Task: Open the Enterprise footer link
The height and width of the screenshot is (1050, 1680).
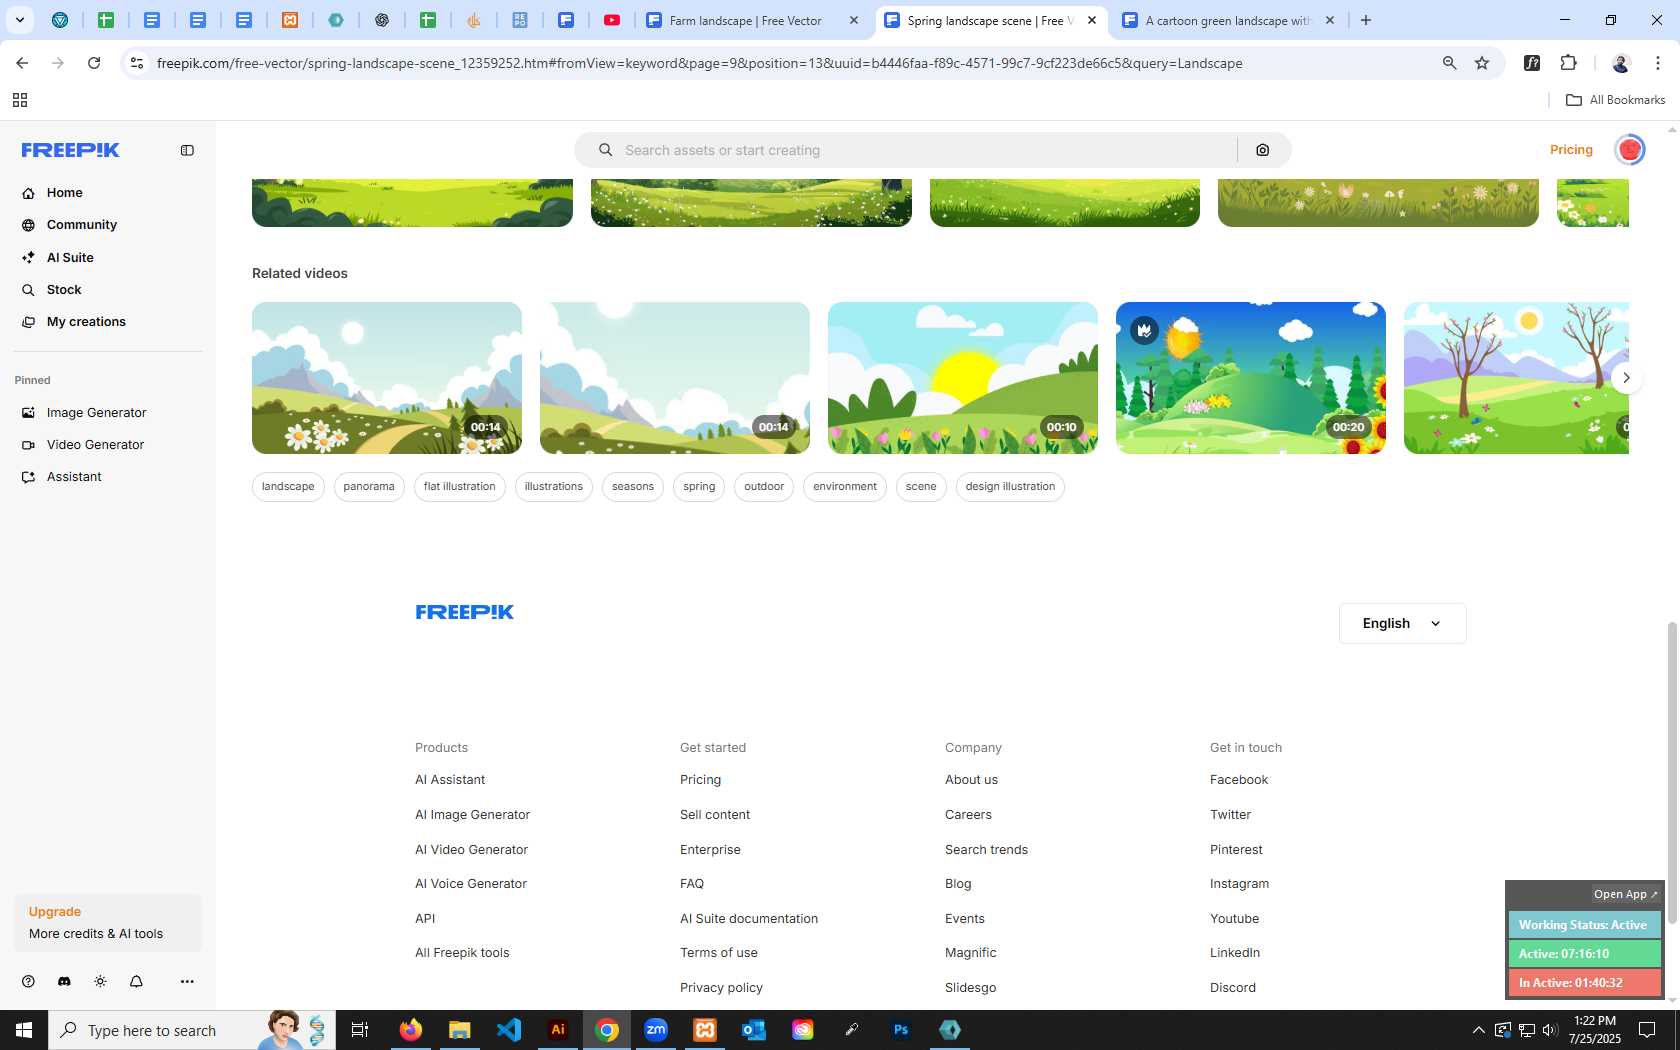Action: (710, 850)
